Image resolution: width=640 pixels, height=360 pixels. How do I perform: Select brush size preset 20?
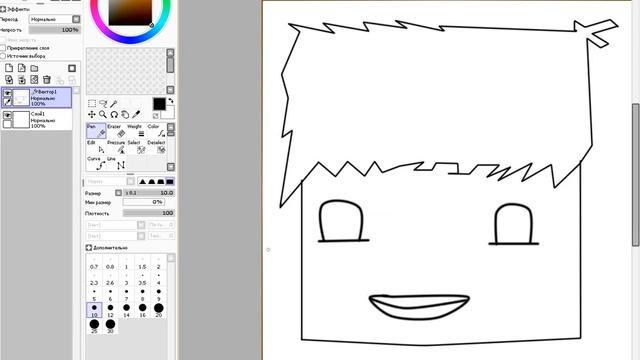tap(158, 311)
